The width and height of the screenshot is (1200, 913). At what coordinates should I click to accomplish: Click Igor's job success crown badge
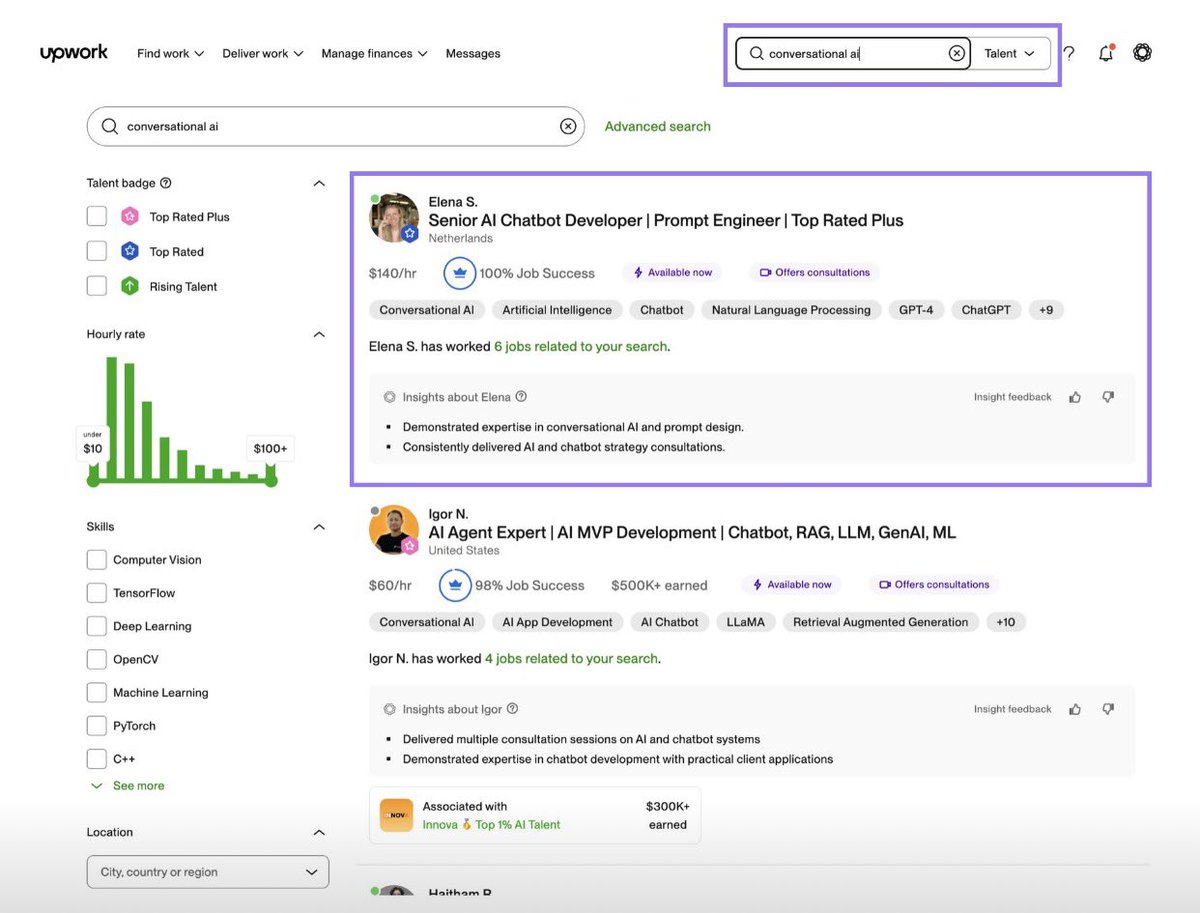455,585
